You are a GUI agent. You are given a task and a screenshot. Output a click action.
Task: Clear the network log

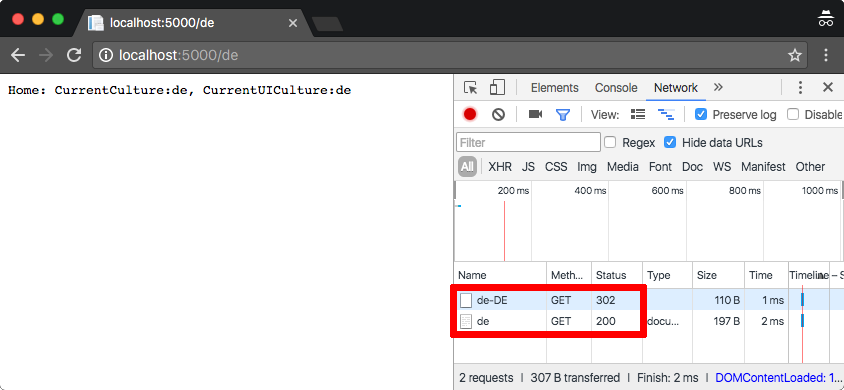coord(498,114)
